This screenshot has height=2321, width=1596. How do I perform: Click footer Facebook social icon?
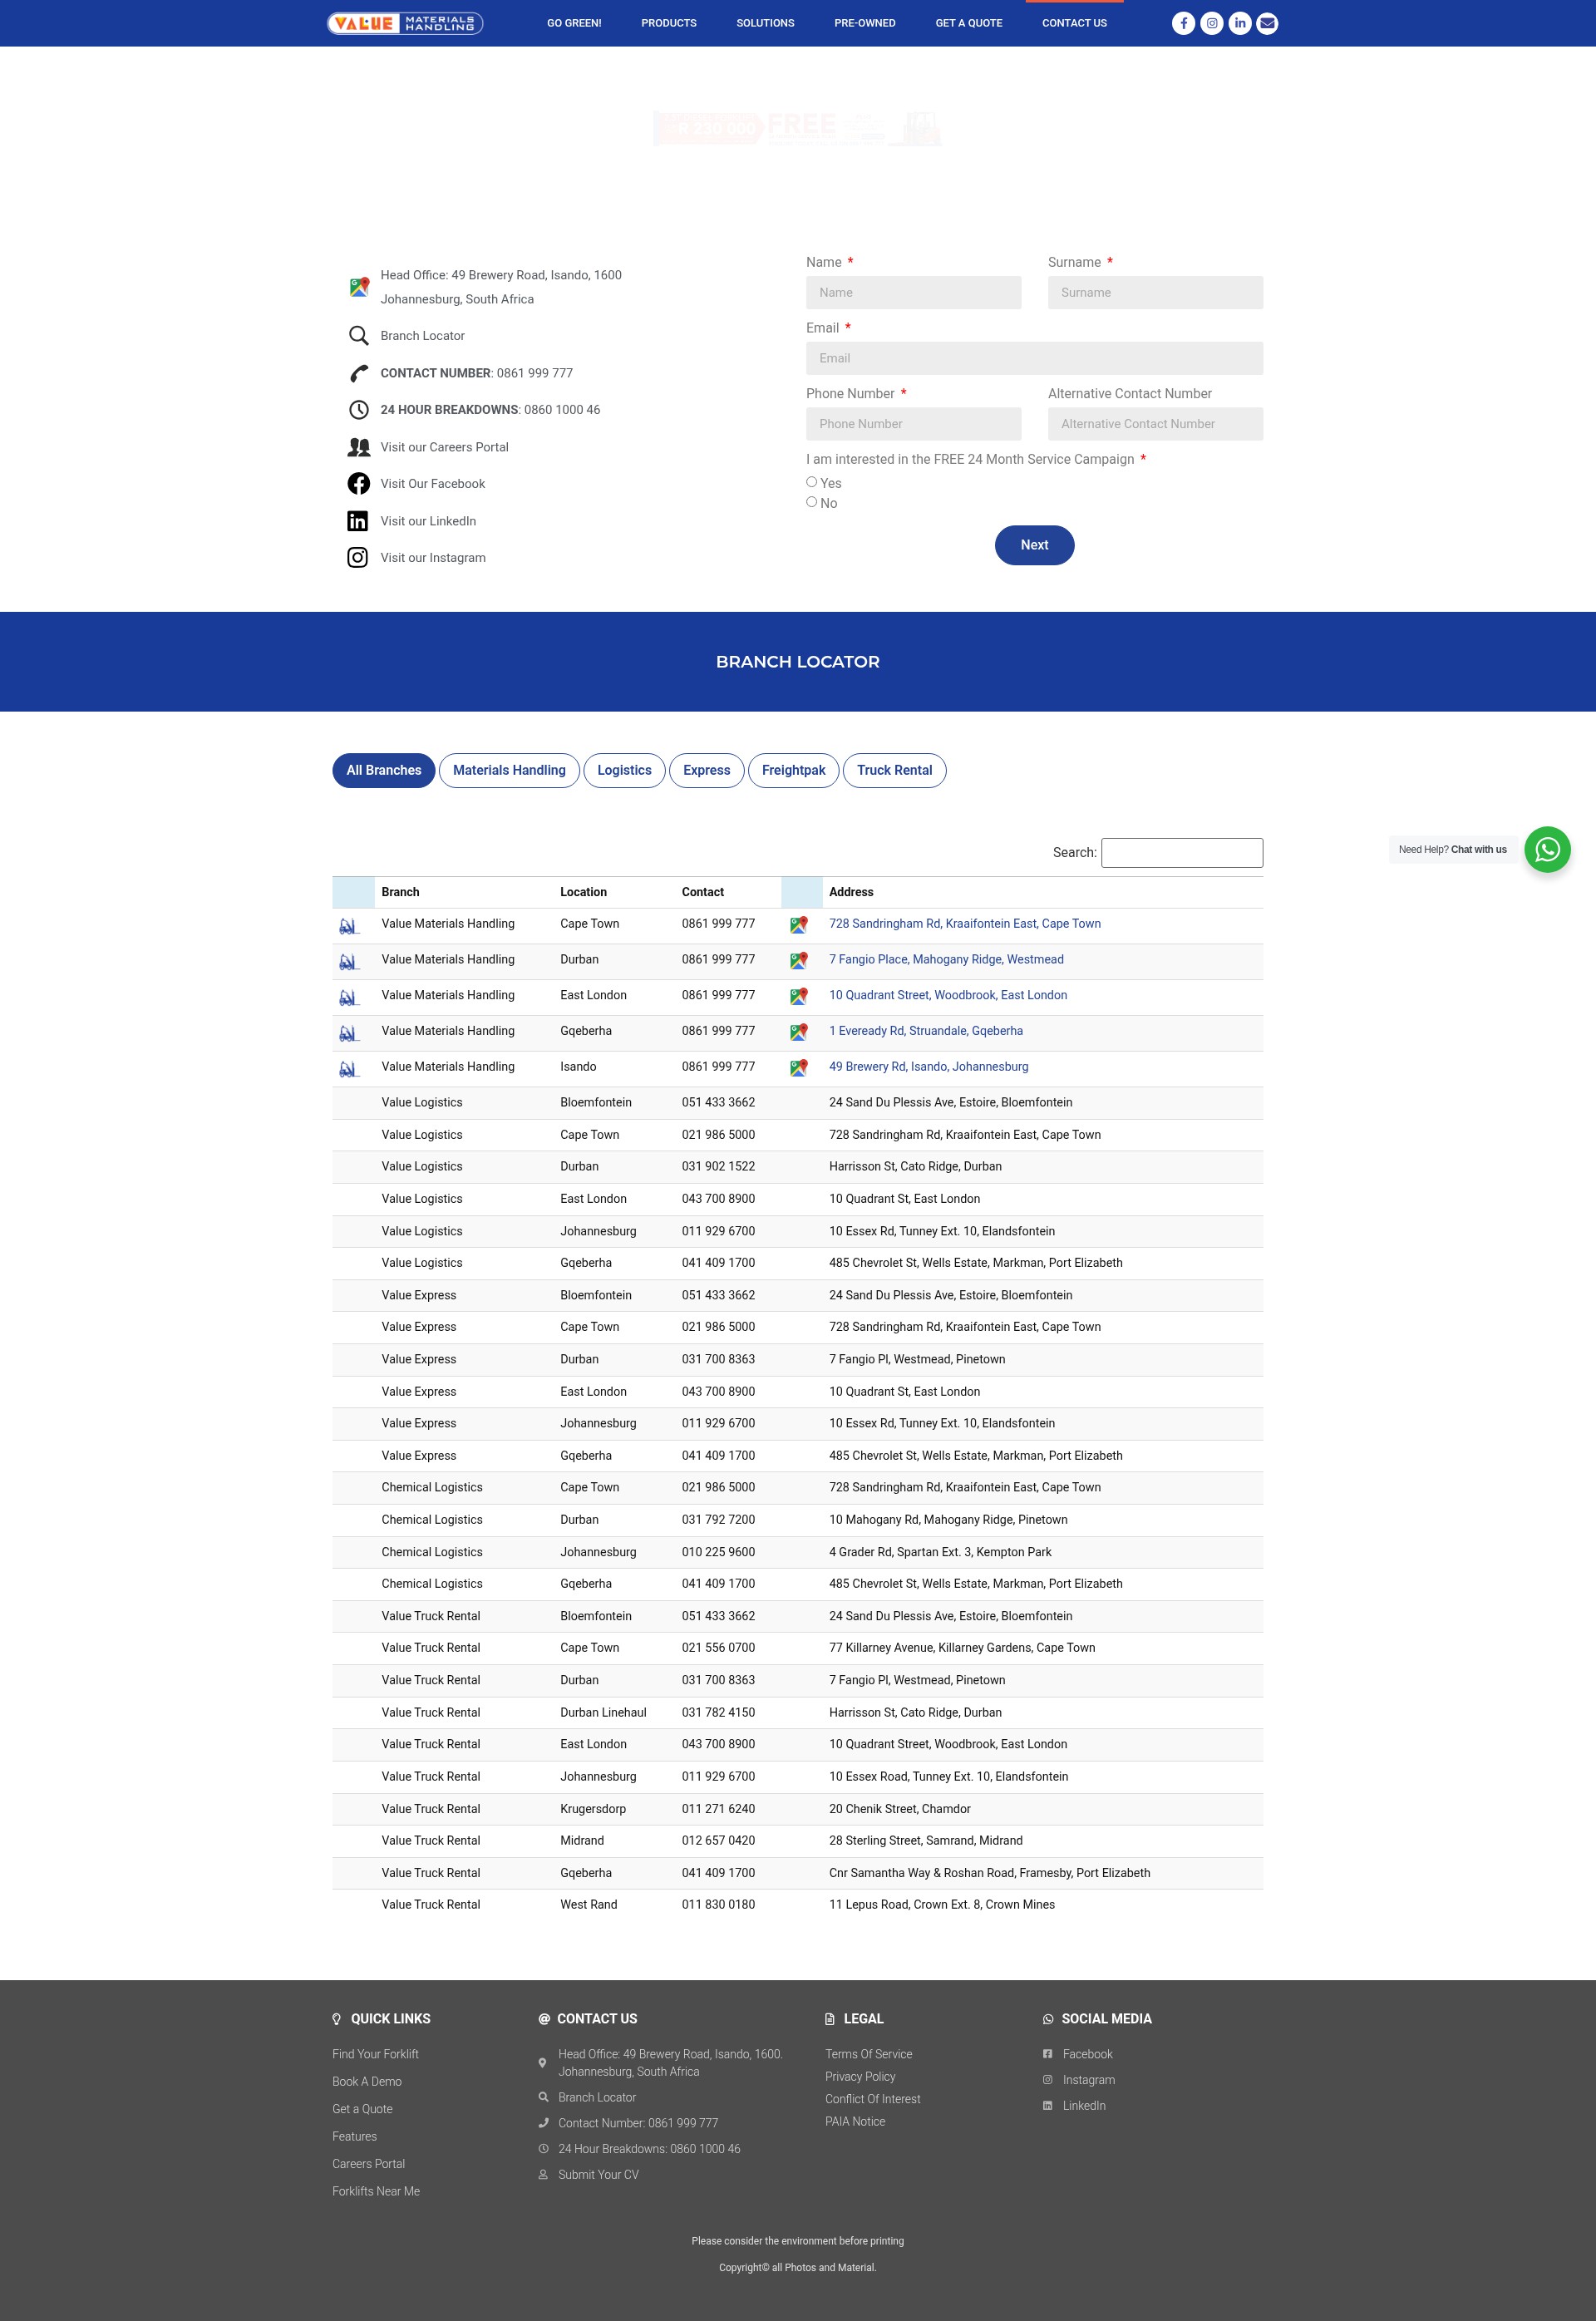tap(1047, 2054)
